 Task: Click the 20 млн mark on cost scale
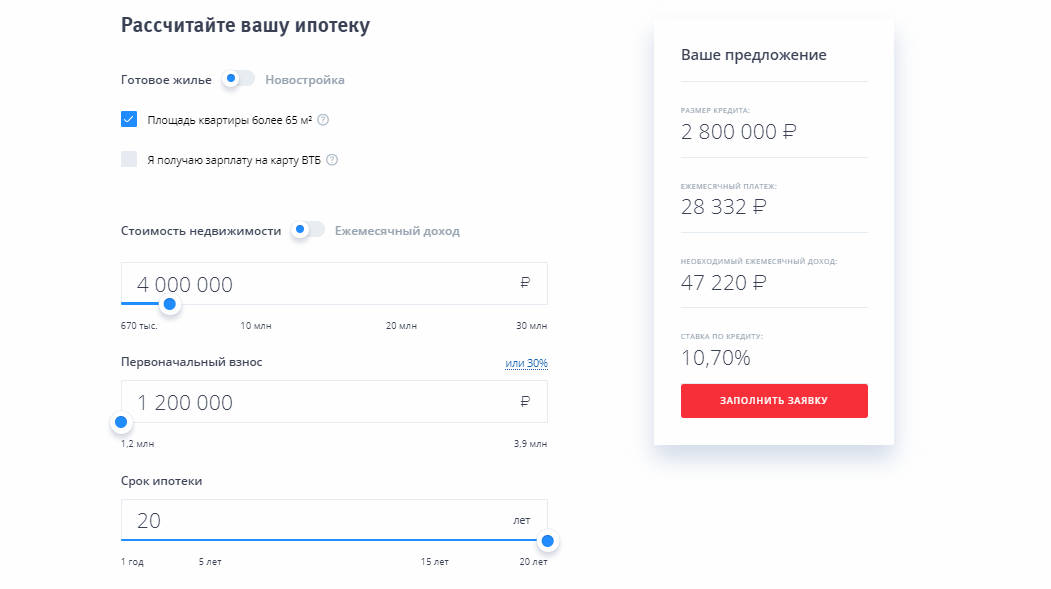tap(401, 326)
